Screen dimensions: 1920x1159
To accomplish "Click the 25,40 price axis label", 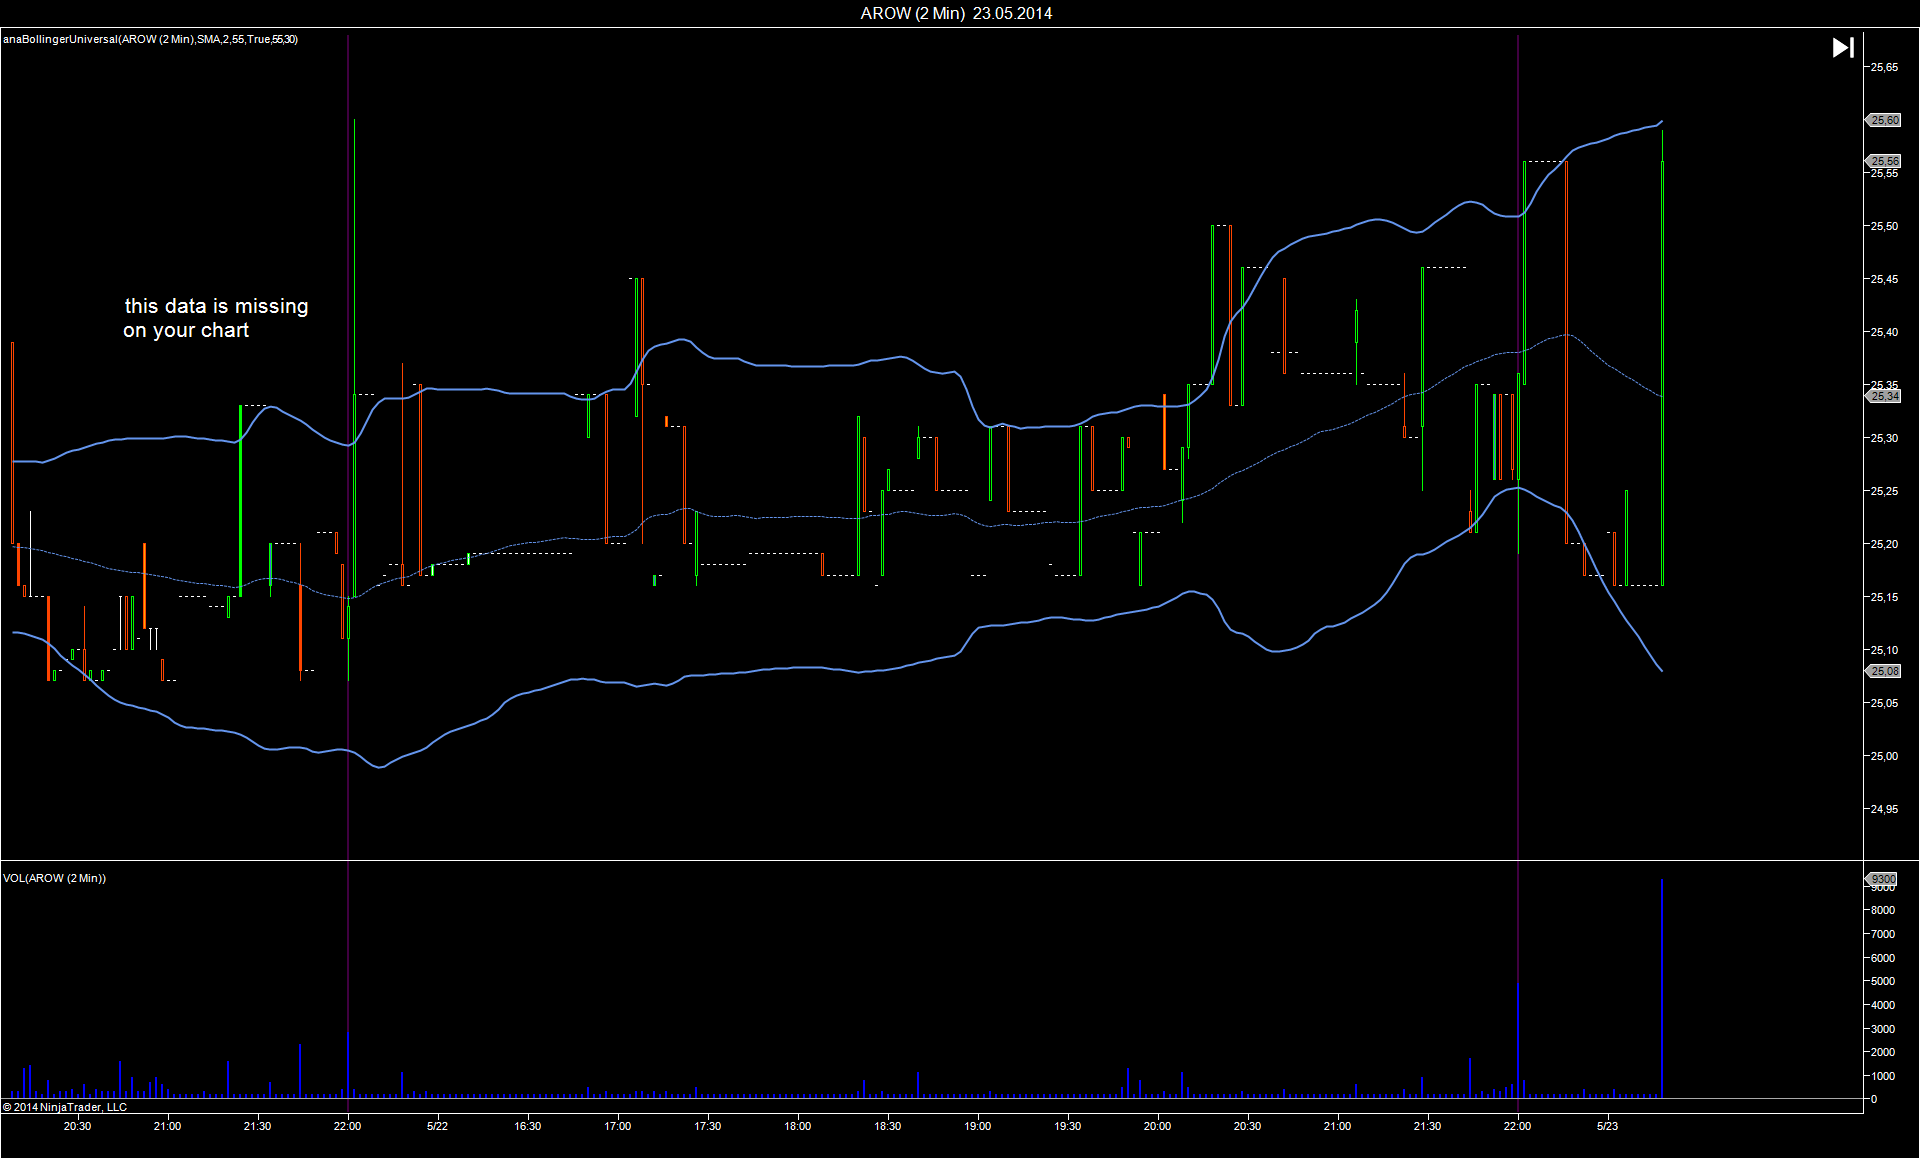I will click(1884, 332).
